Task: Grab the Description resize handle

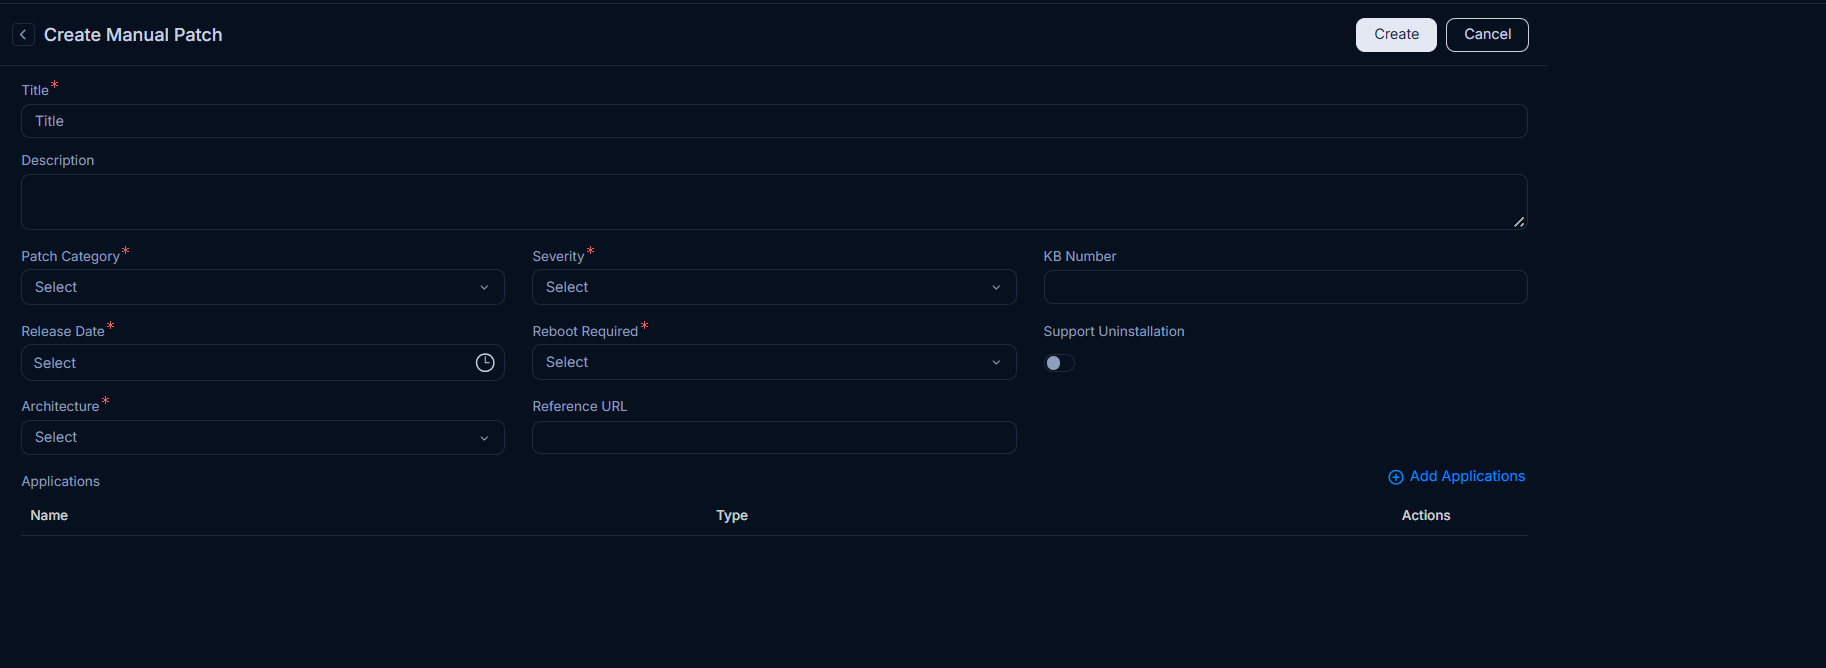Action: (x=1519, y=222)
